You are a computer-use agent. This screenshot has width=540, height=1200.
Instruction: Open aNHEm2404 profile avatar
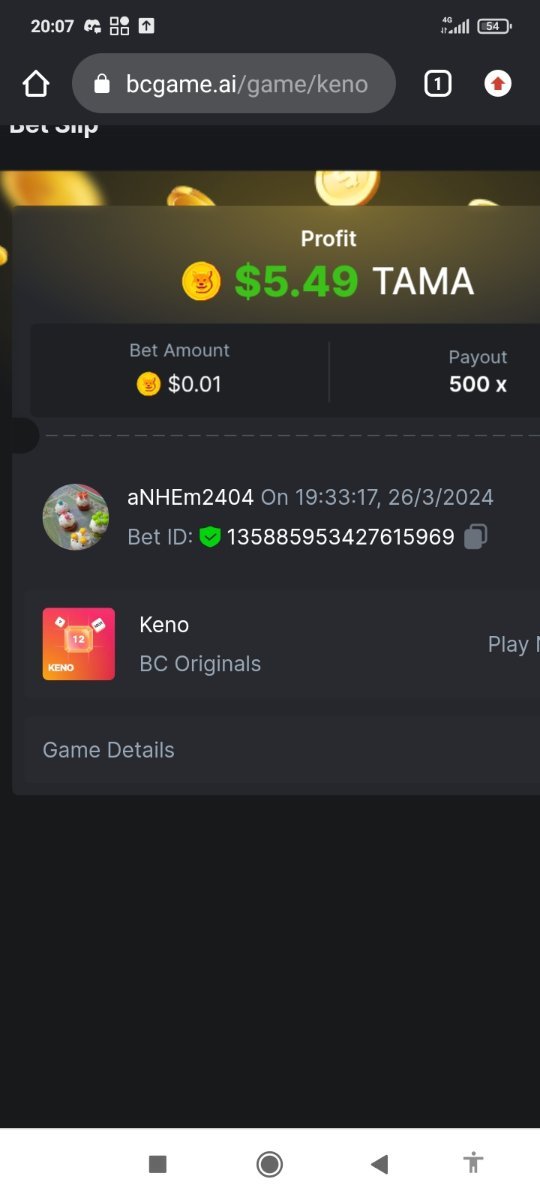[x=76, y=518]
